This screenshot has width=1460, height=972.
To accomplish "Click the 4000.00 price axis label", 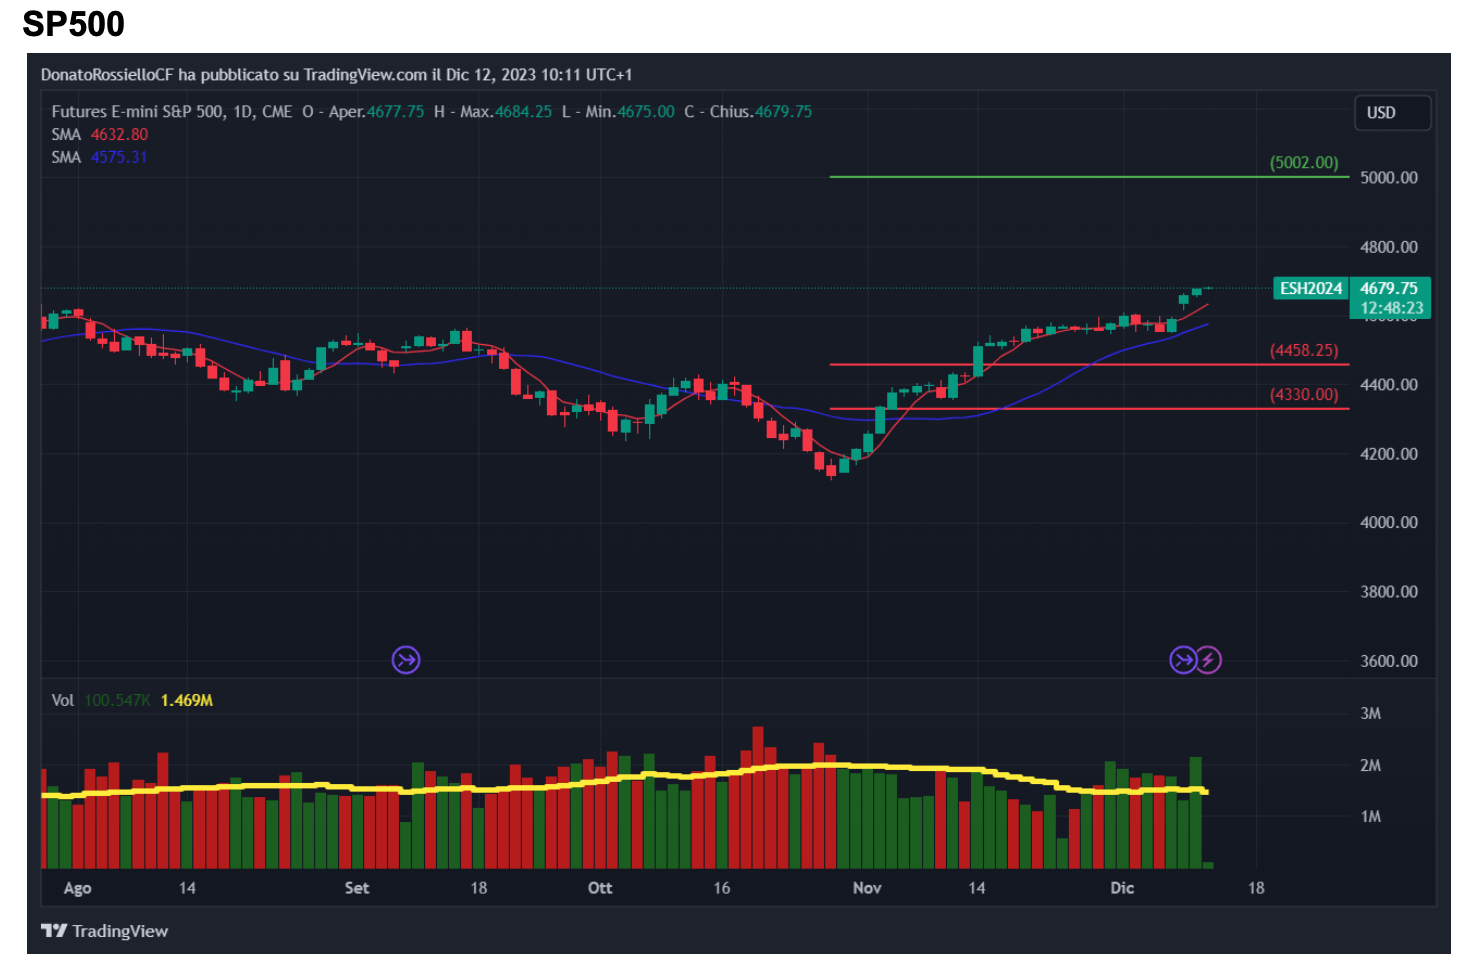I will 1389,522.
